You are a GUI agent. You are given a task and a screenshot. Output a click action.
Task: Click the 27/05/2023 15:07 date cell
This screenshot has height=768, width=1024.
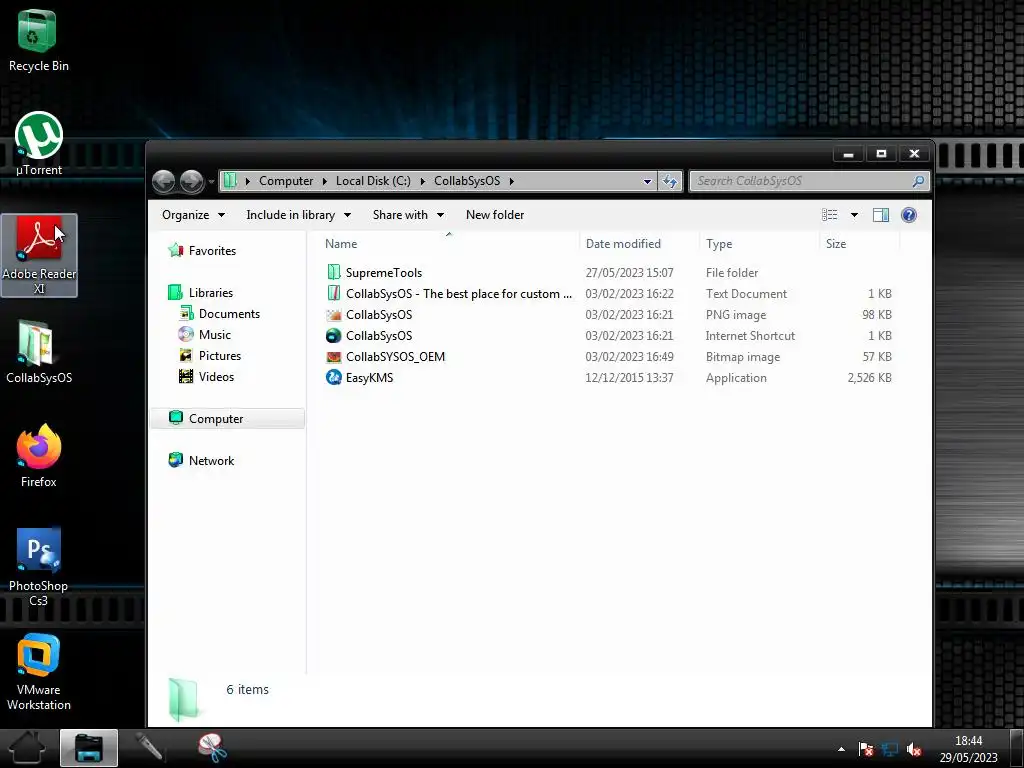pos(630,272)
